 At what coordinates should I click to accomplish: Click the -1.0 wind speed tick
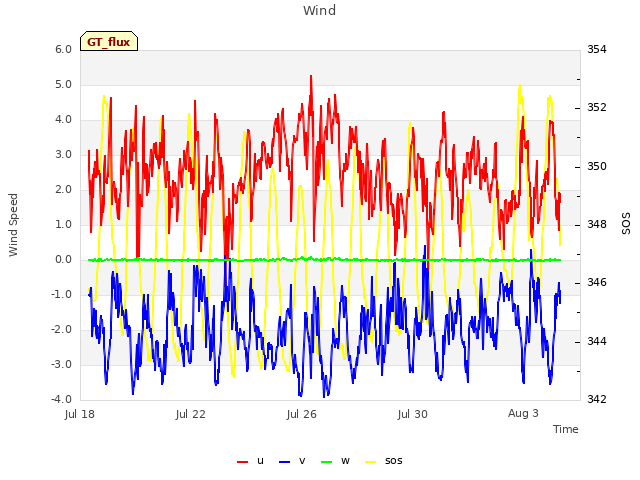tap(62, 294)
